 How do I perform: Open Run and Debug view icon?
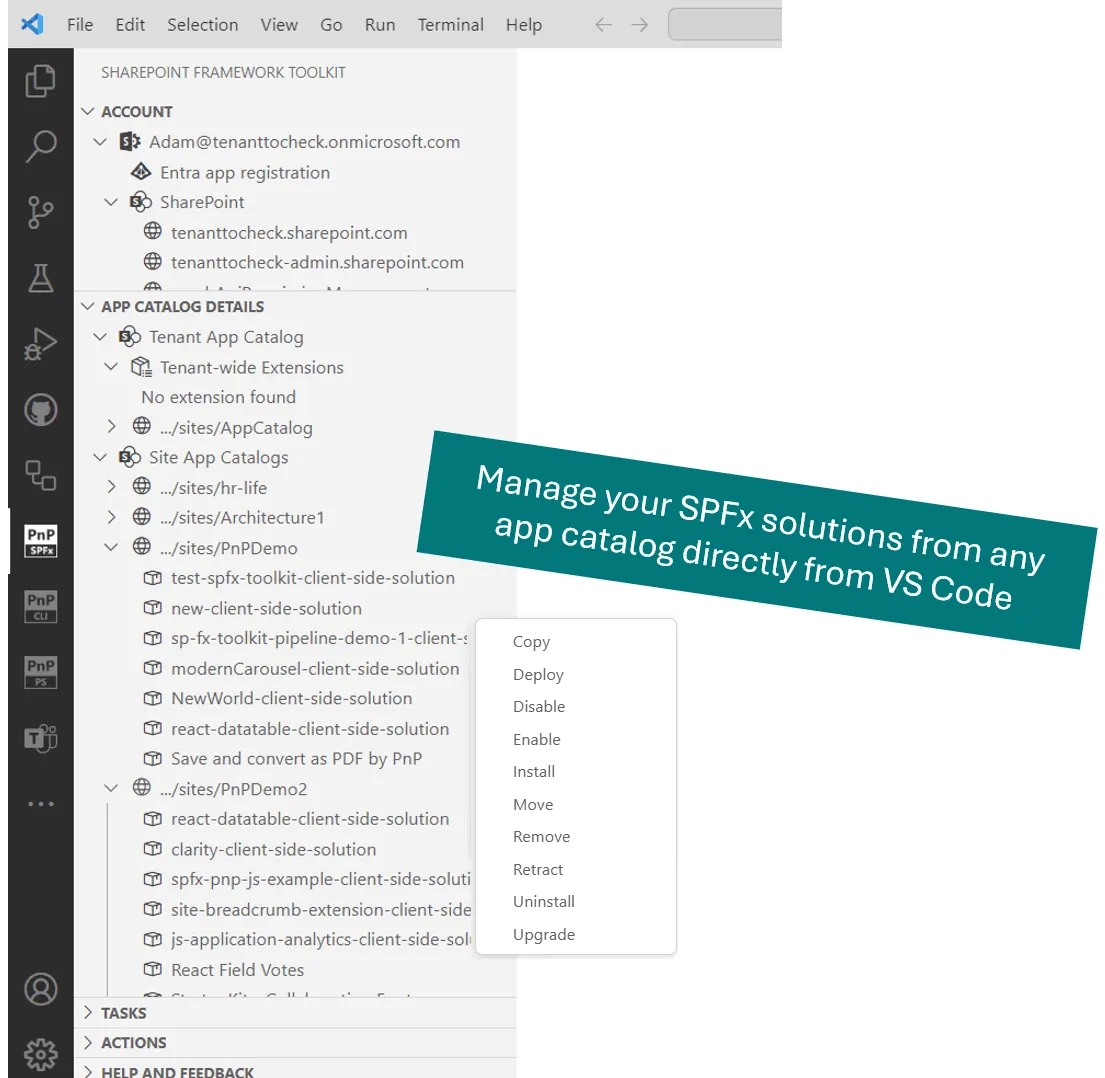coord(40,345)
